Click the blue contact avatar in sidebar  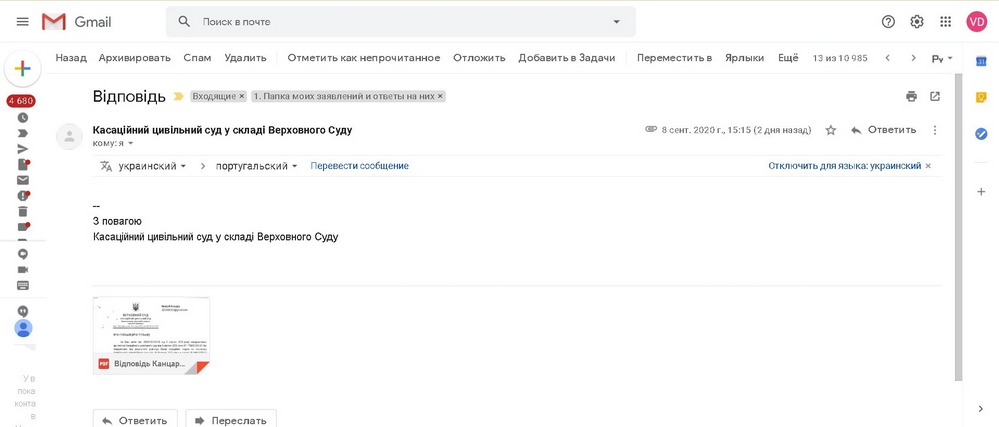(23, 329)
